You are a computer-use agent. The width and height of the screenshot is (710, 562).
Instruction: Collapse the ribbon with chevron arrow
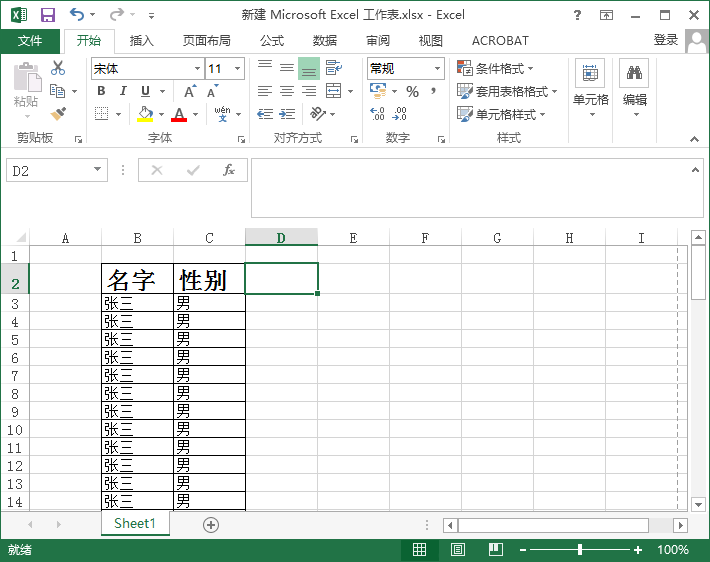coord(694,139)
